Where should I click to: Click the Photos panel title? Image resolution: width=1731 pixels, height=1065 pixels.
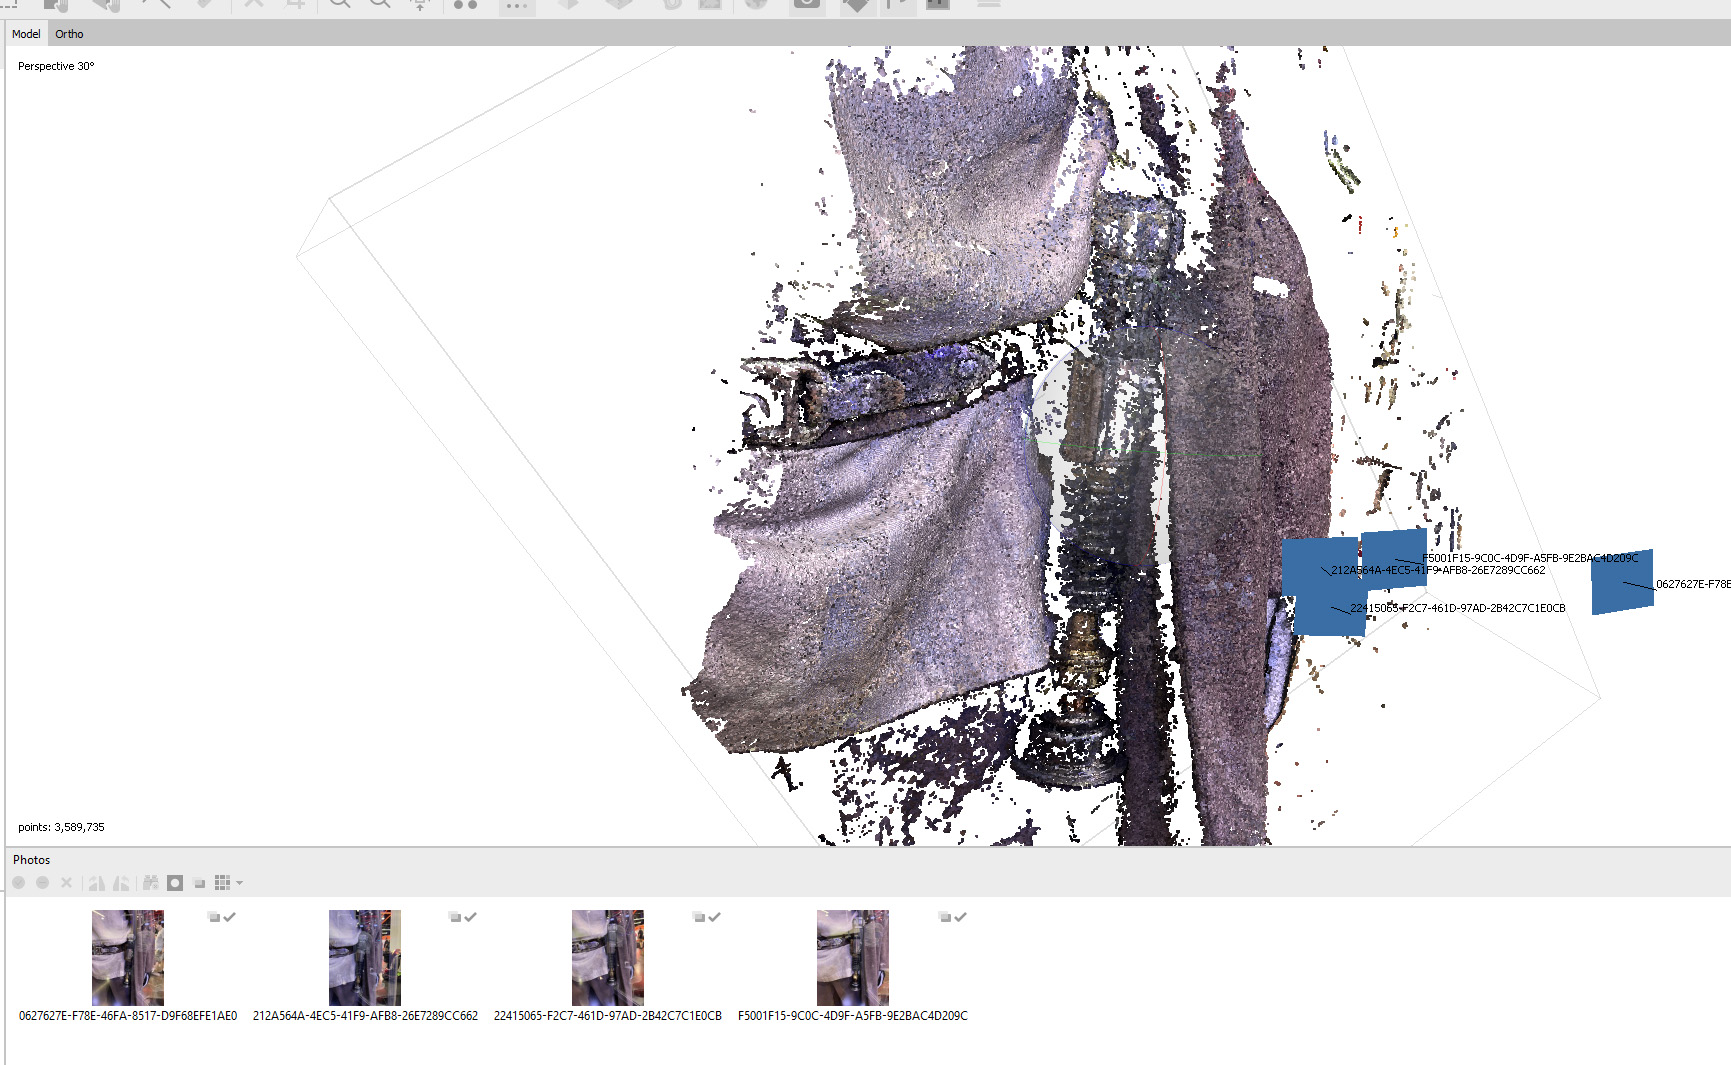[31, 860]
